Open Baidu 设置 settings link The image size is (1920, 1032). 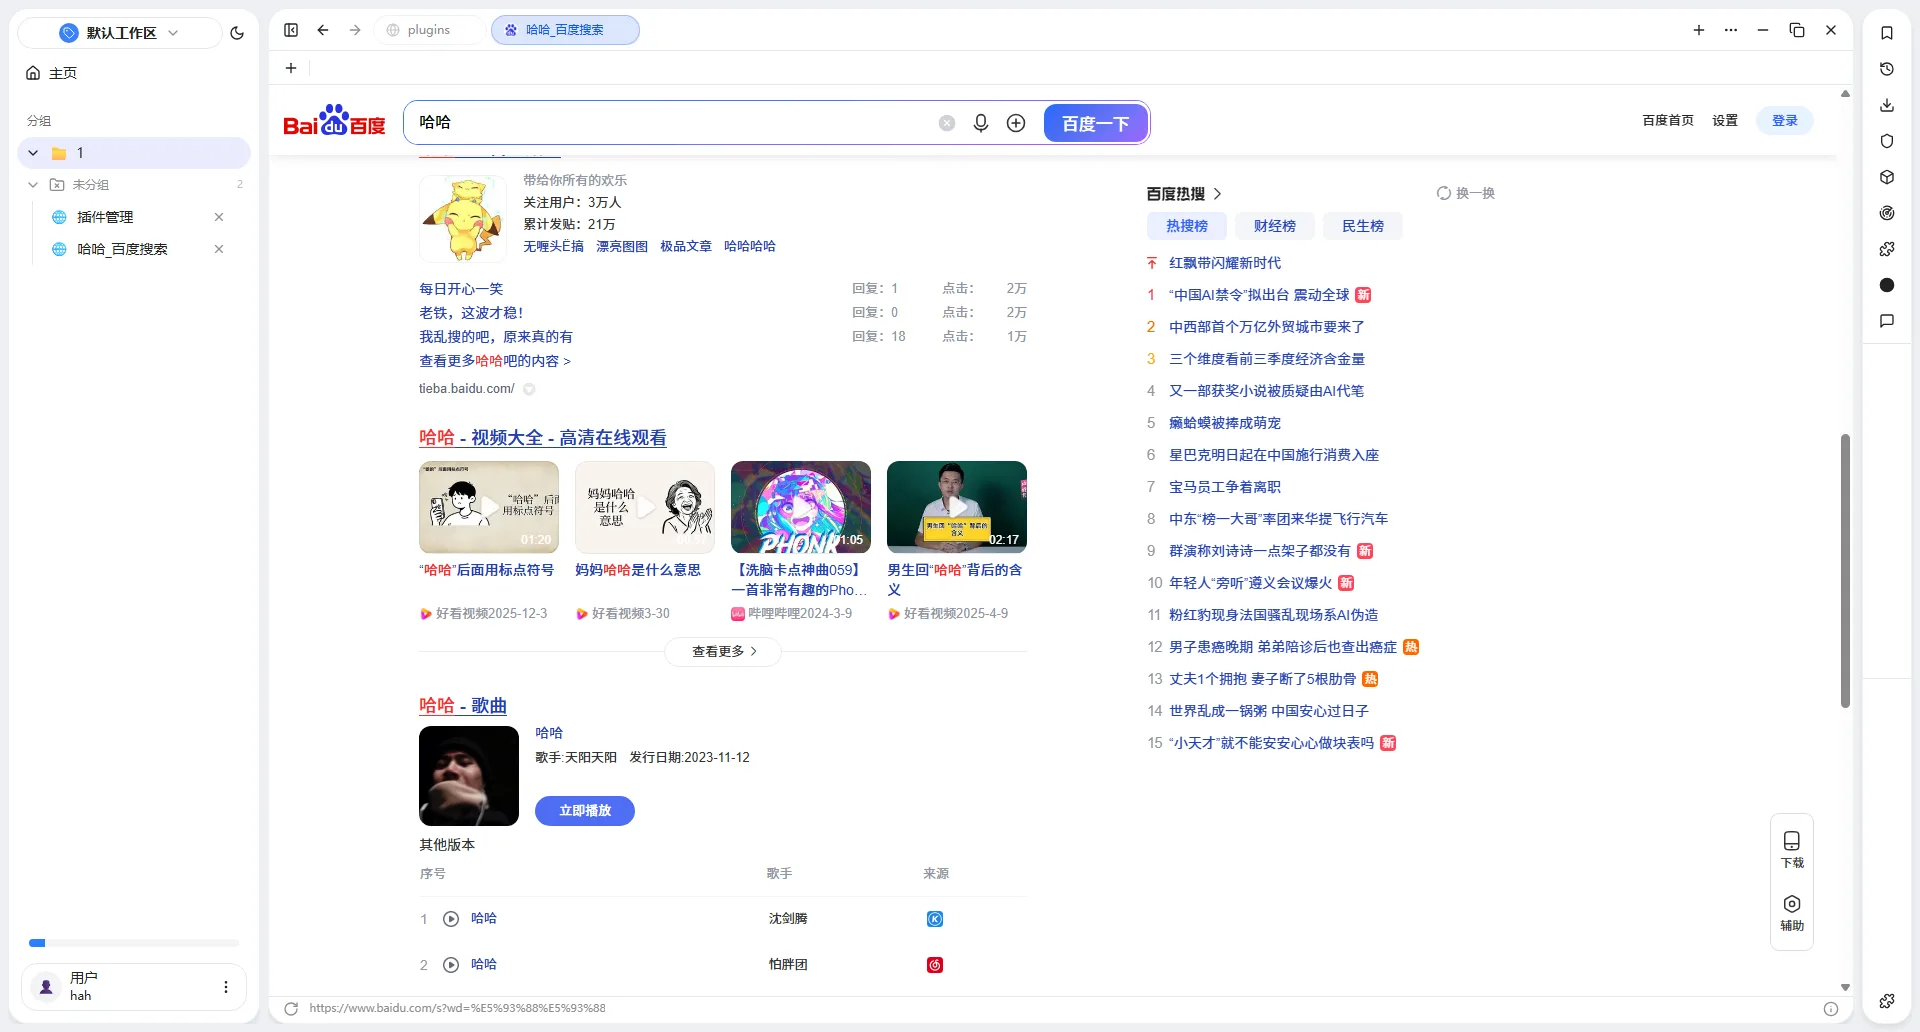pyautogui.click(x=1725, y=120)
